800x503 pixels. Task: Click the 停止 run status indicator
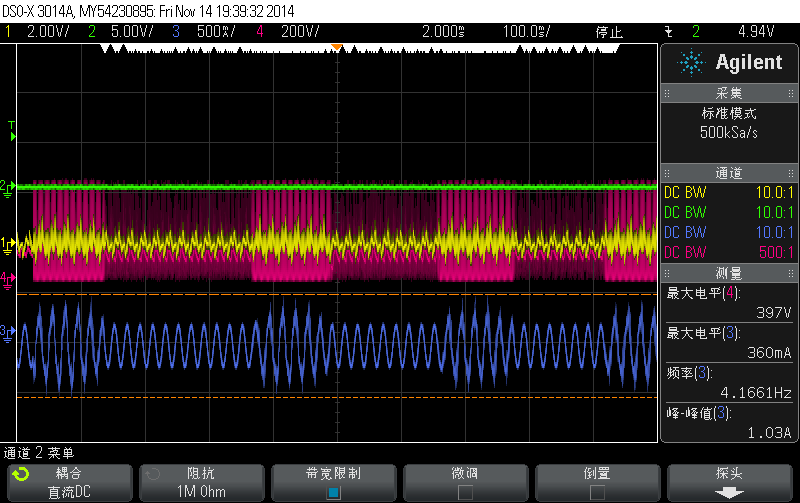click(610, 31)
